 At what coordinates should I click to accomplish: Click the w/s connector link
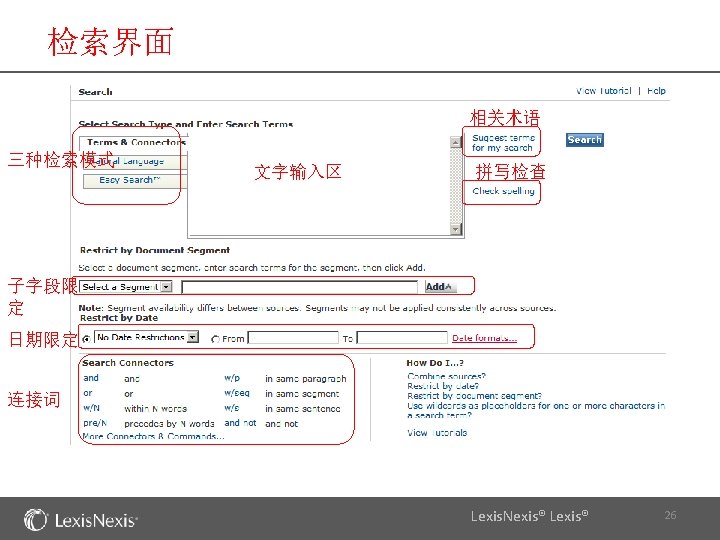click(x=231, y=408)
